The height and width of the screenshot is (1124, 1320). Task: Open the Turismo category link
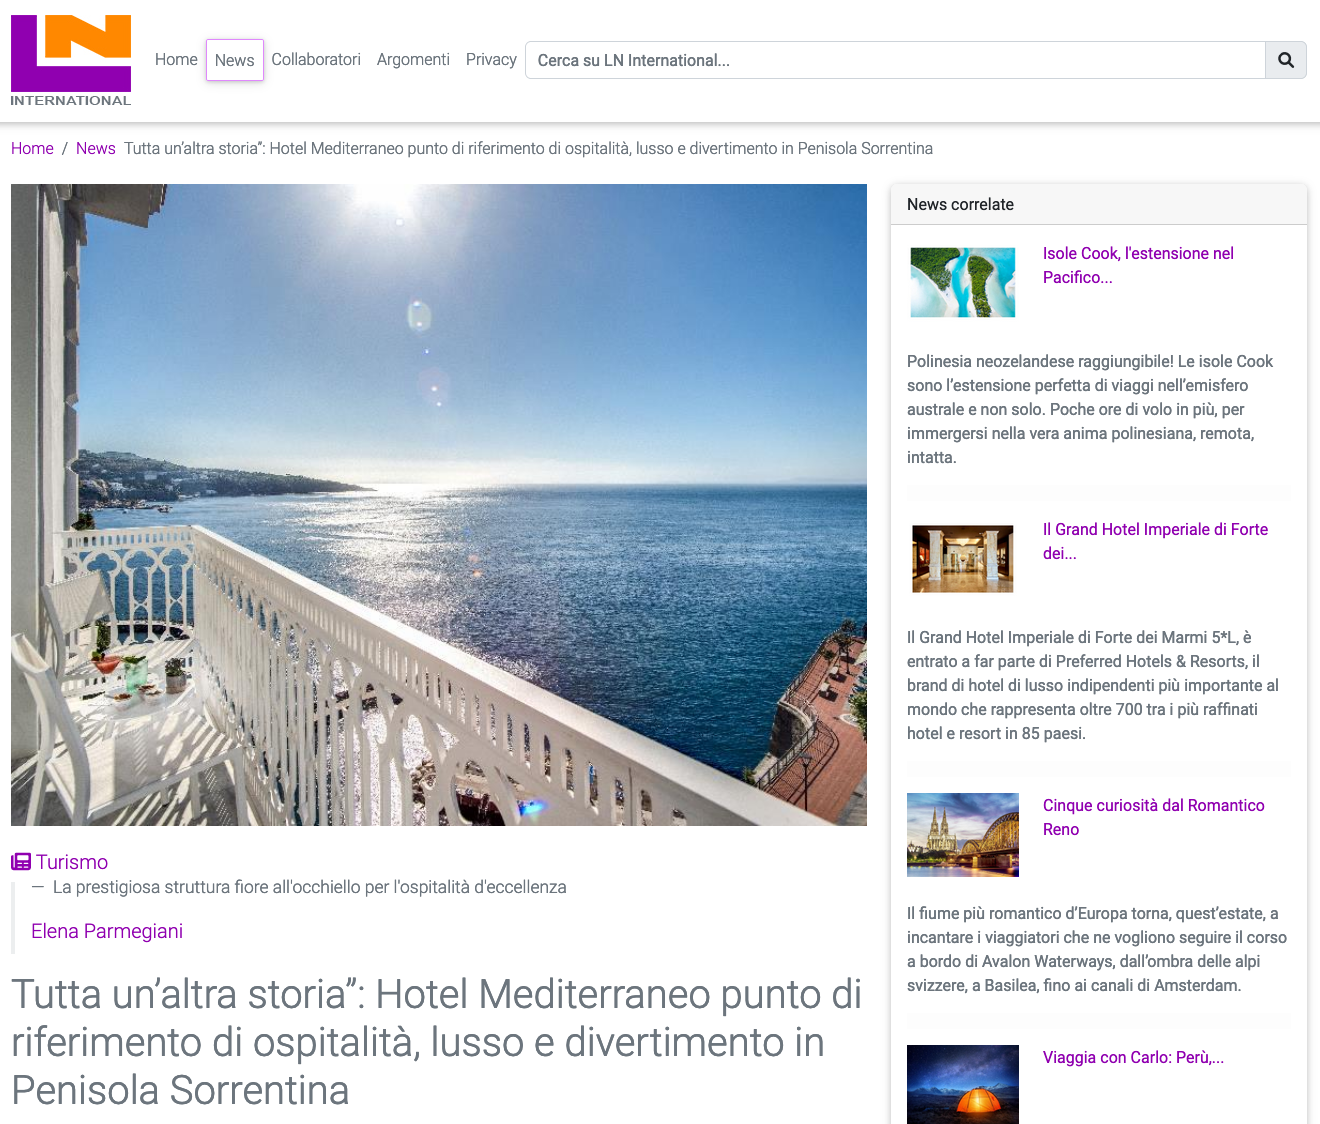(72, 862)
